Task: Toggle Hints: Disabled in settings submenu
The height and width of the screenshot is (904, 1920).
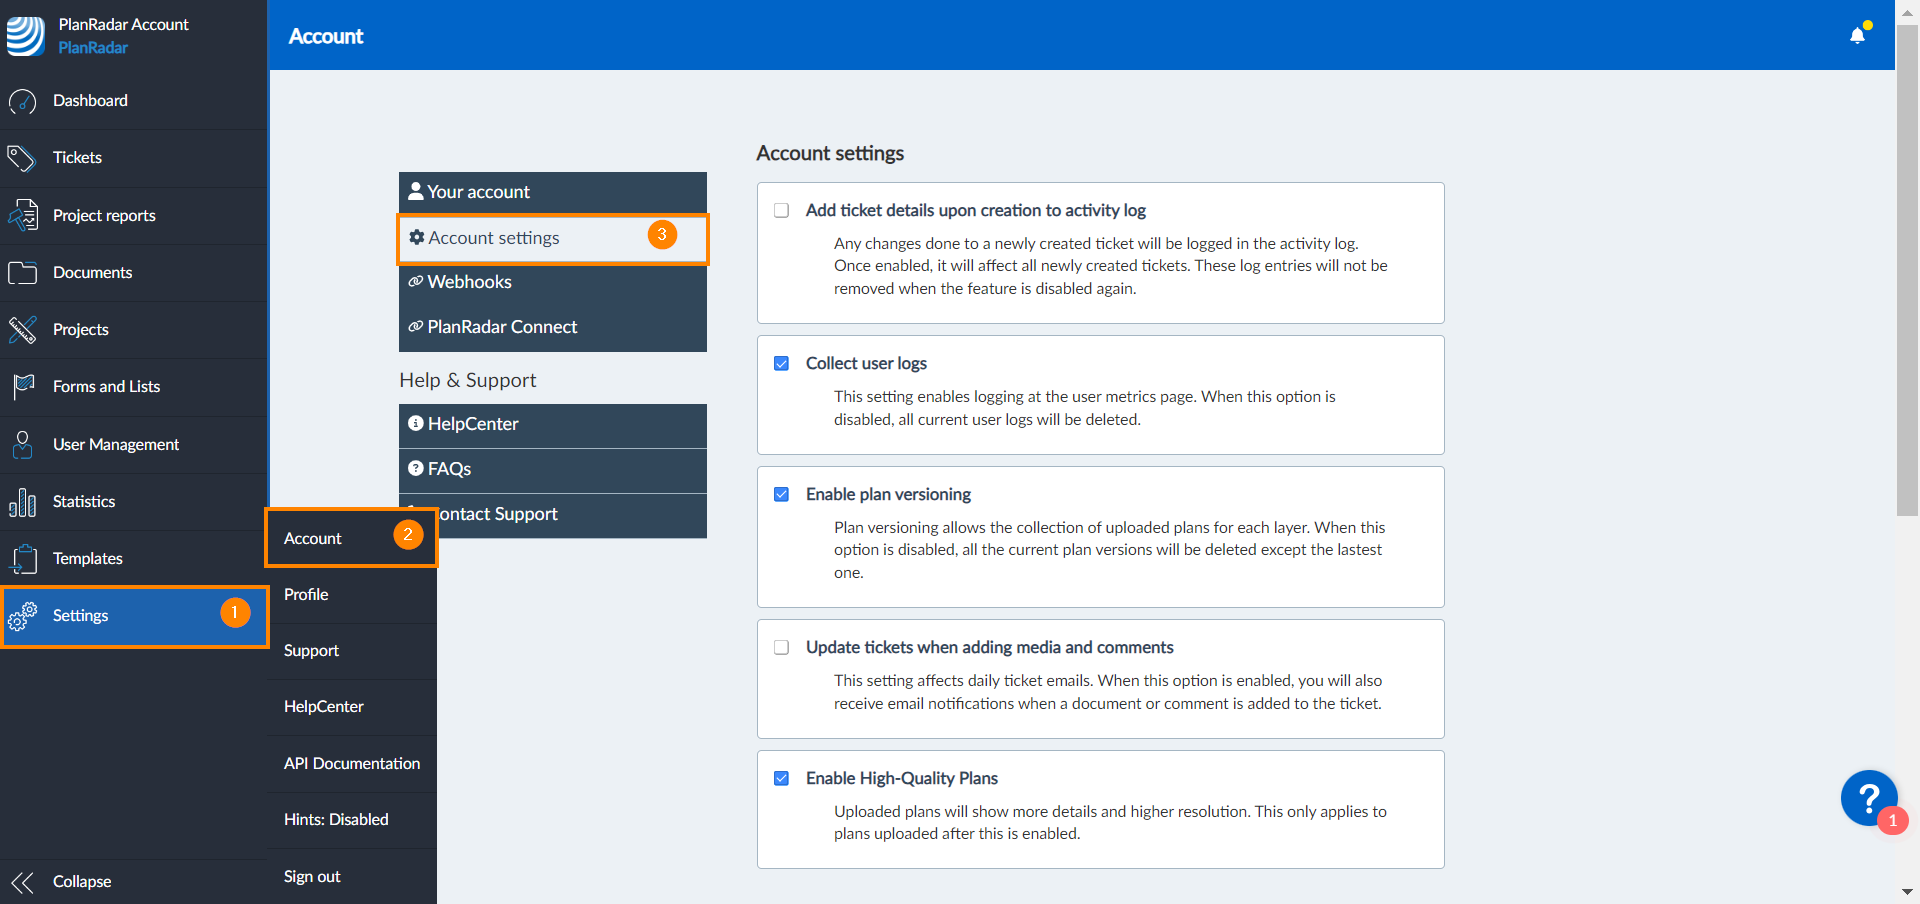Action: [336, 819]
